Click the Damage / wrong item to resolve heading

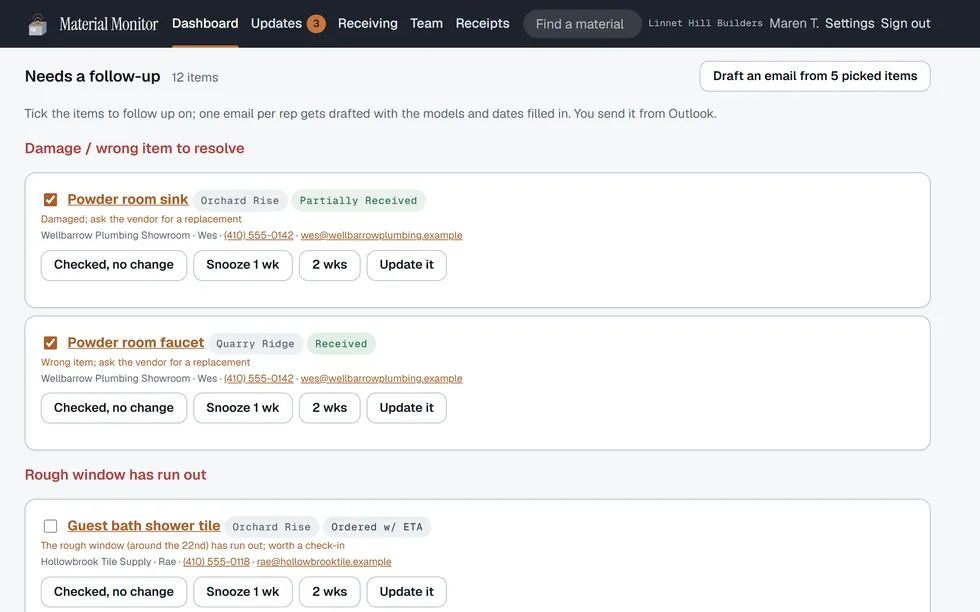coord(134,148)
